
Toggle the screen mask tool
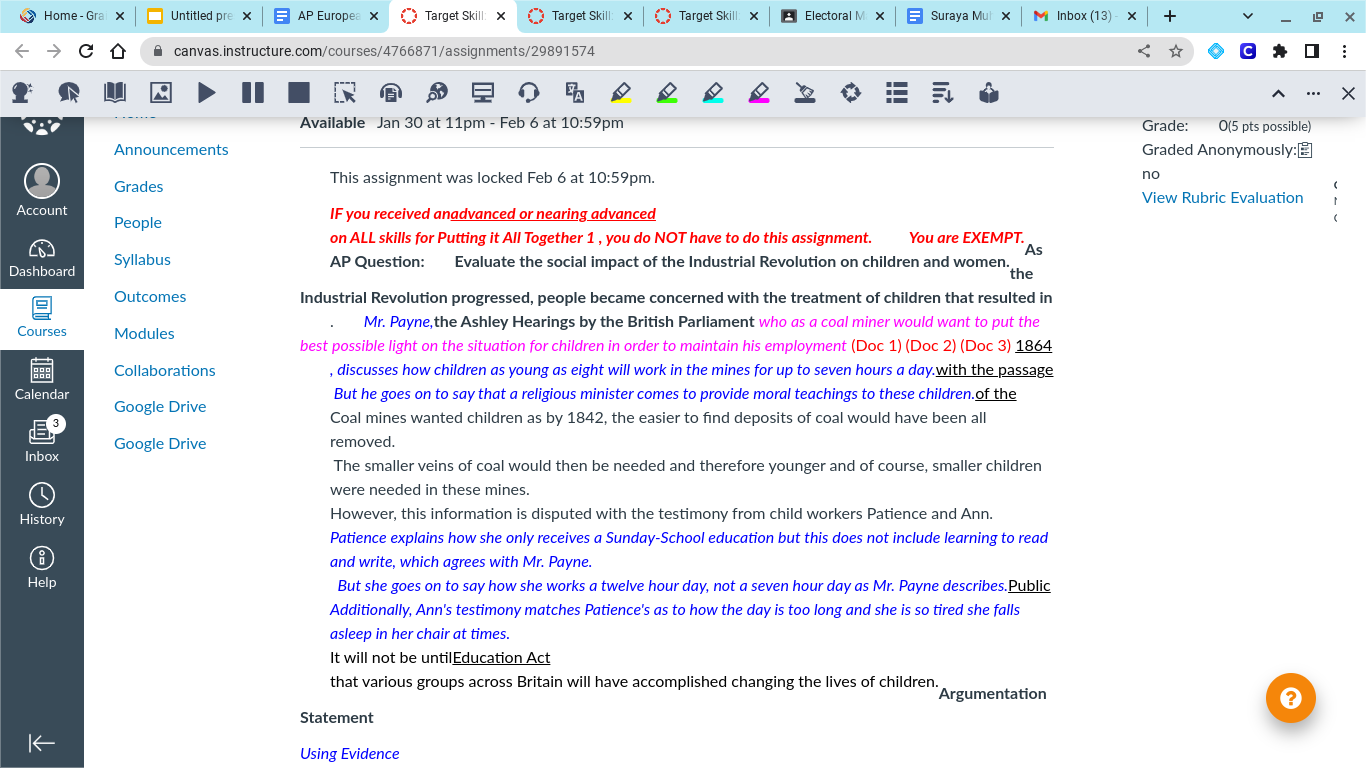483,92
